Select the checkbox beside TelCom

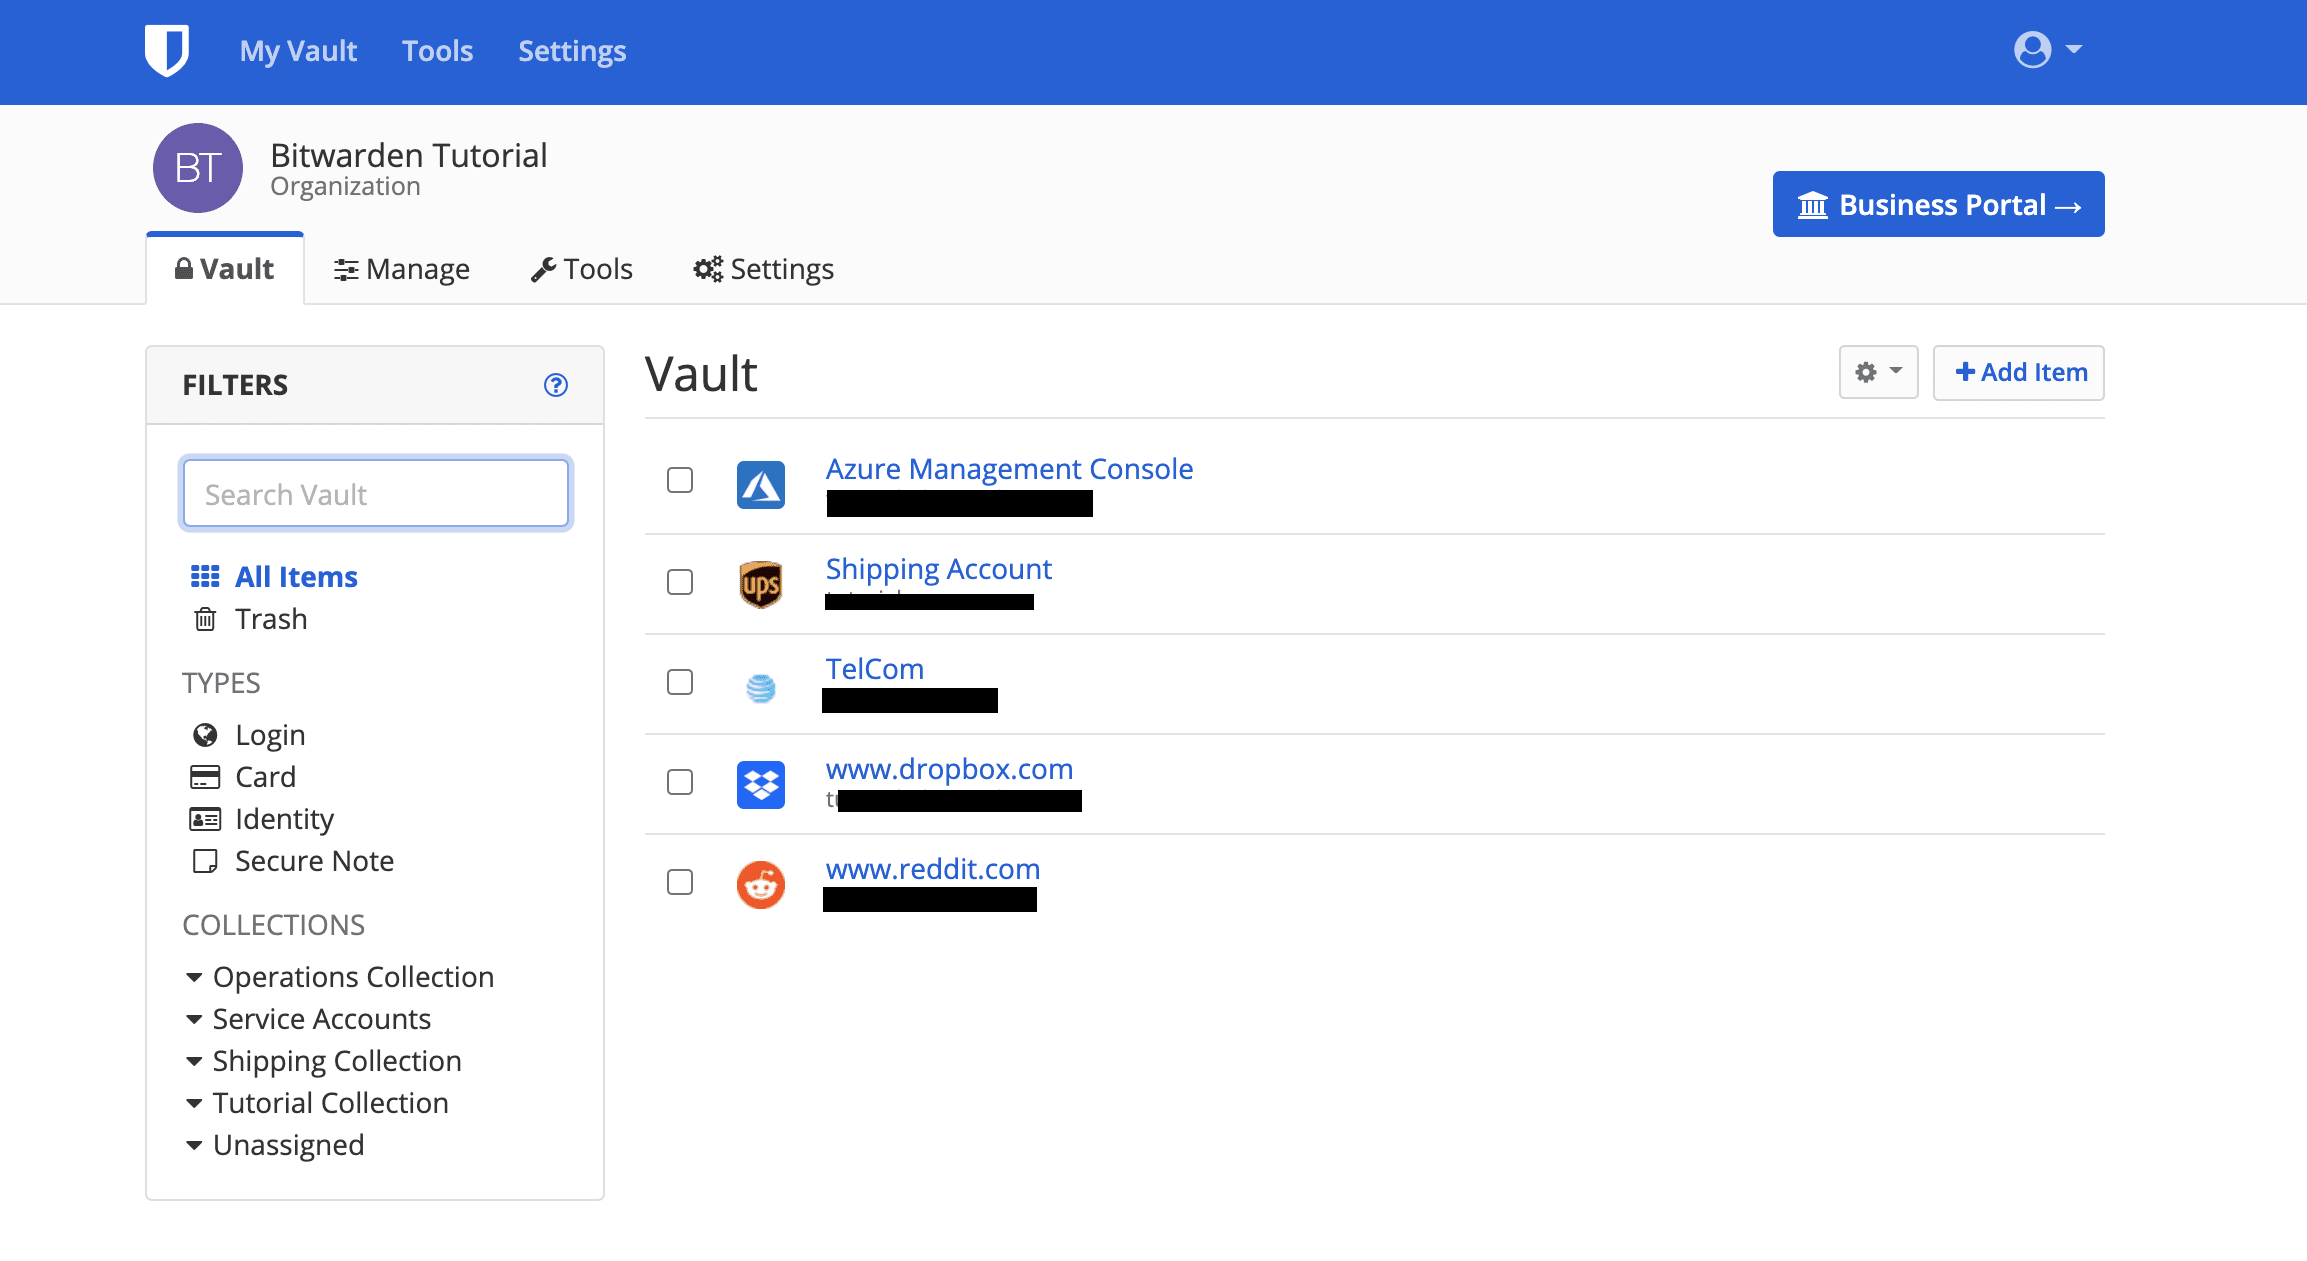coord(679,681)
